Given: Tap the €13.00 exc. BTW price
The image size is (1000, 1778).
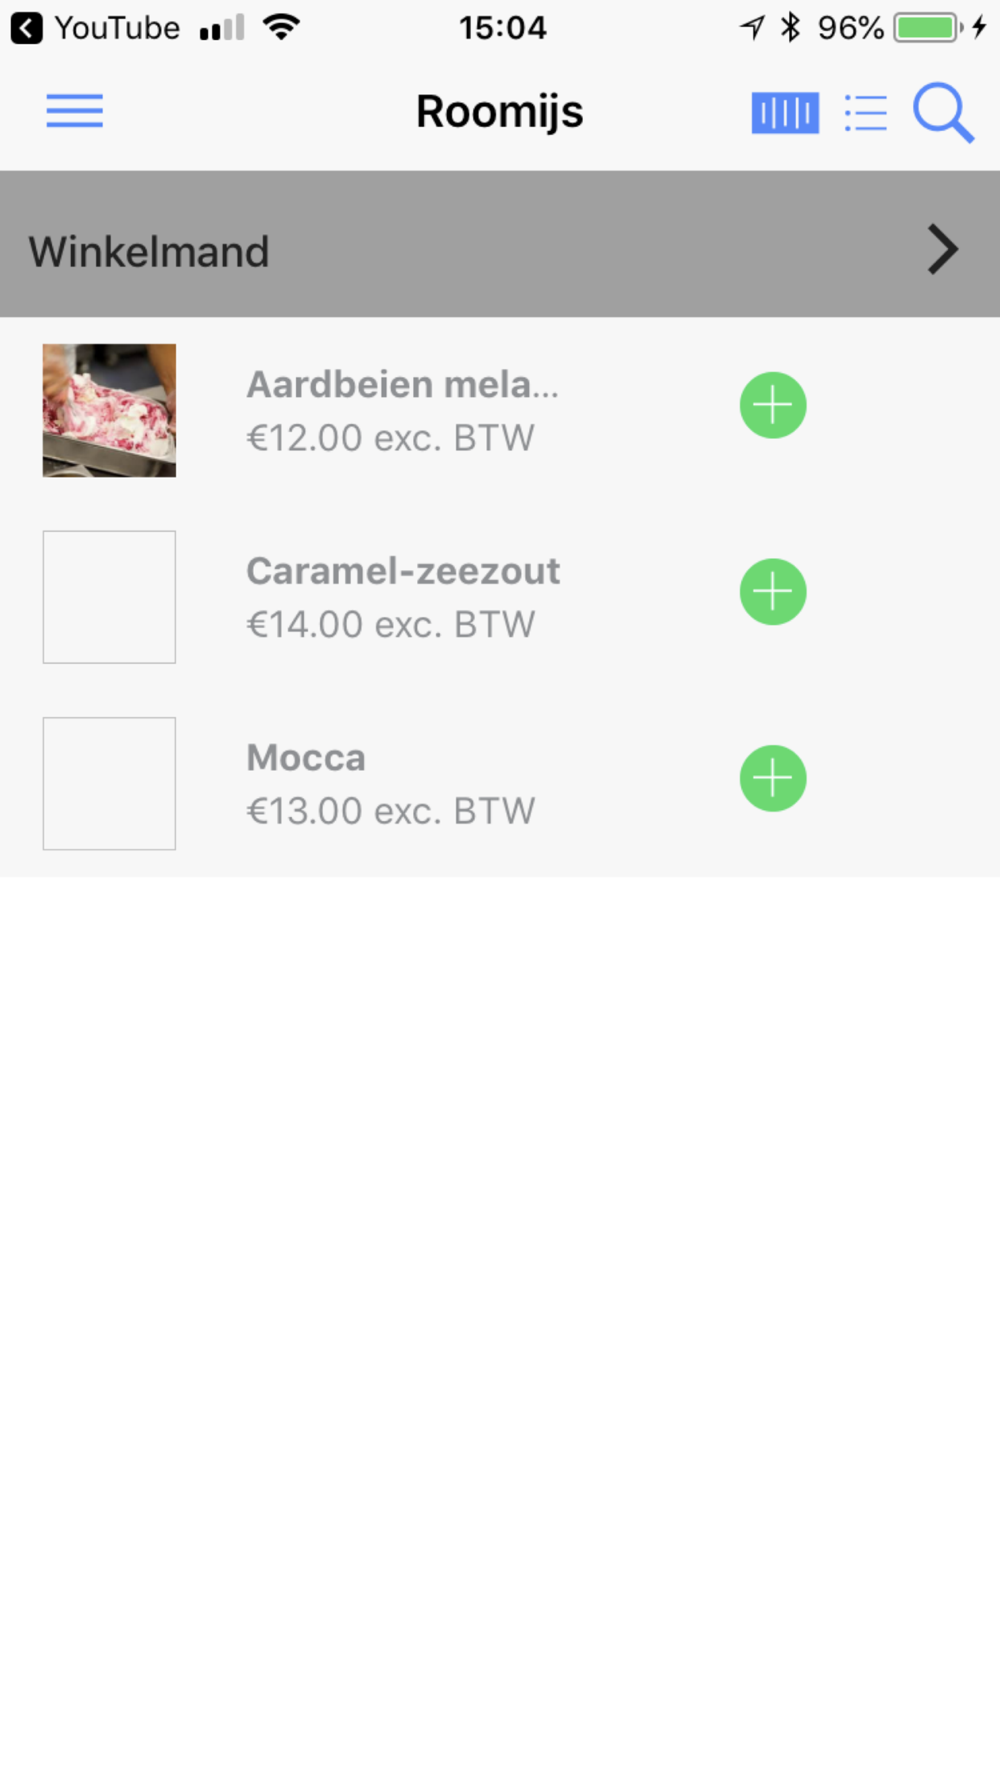Looking at the screenshot, I should pos(390,811).
